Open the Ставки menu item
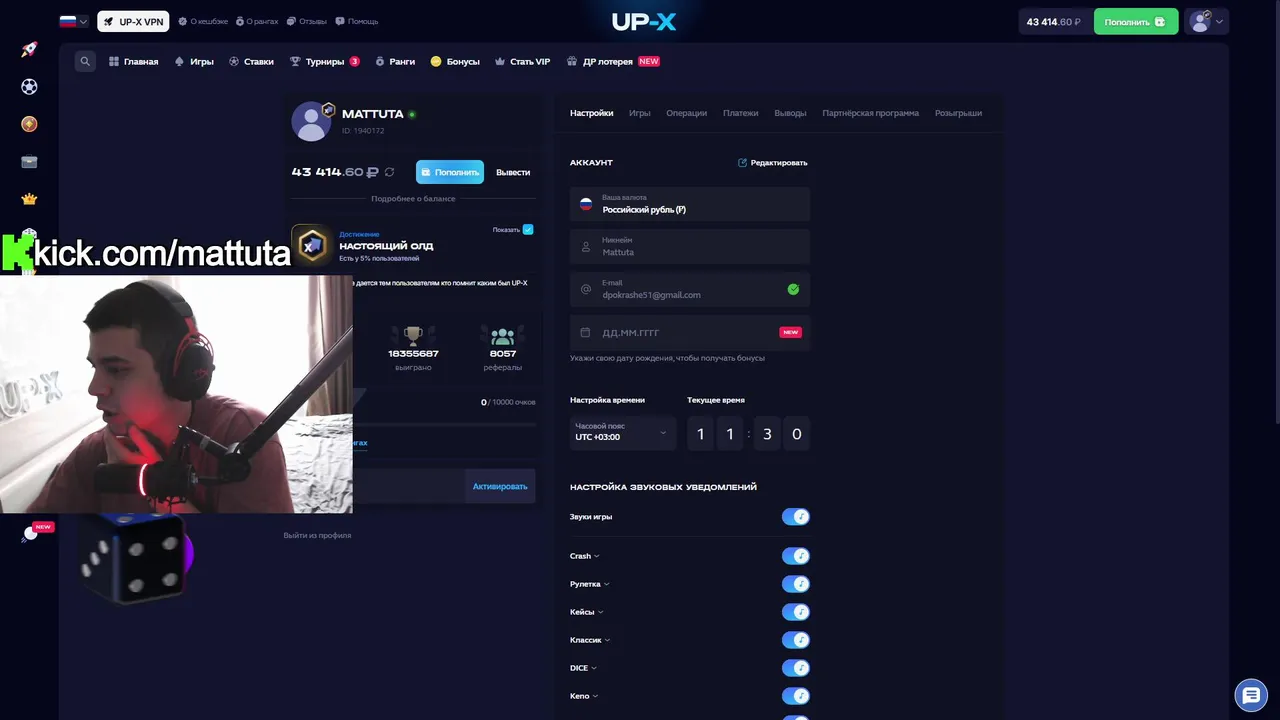The width and height of the screenshot is (1280, 720). [x=251, y=61]
